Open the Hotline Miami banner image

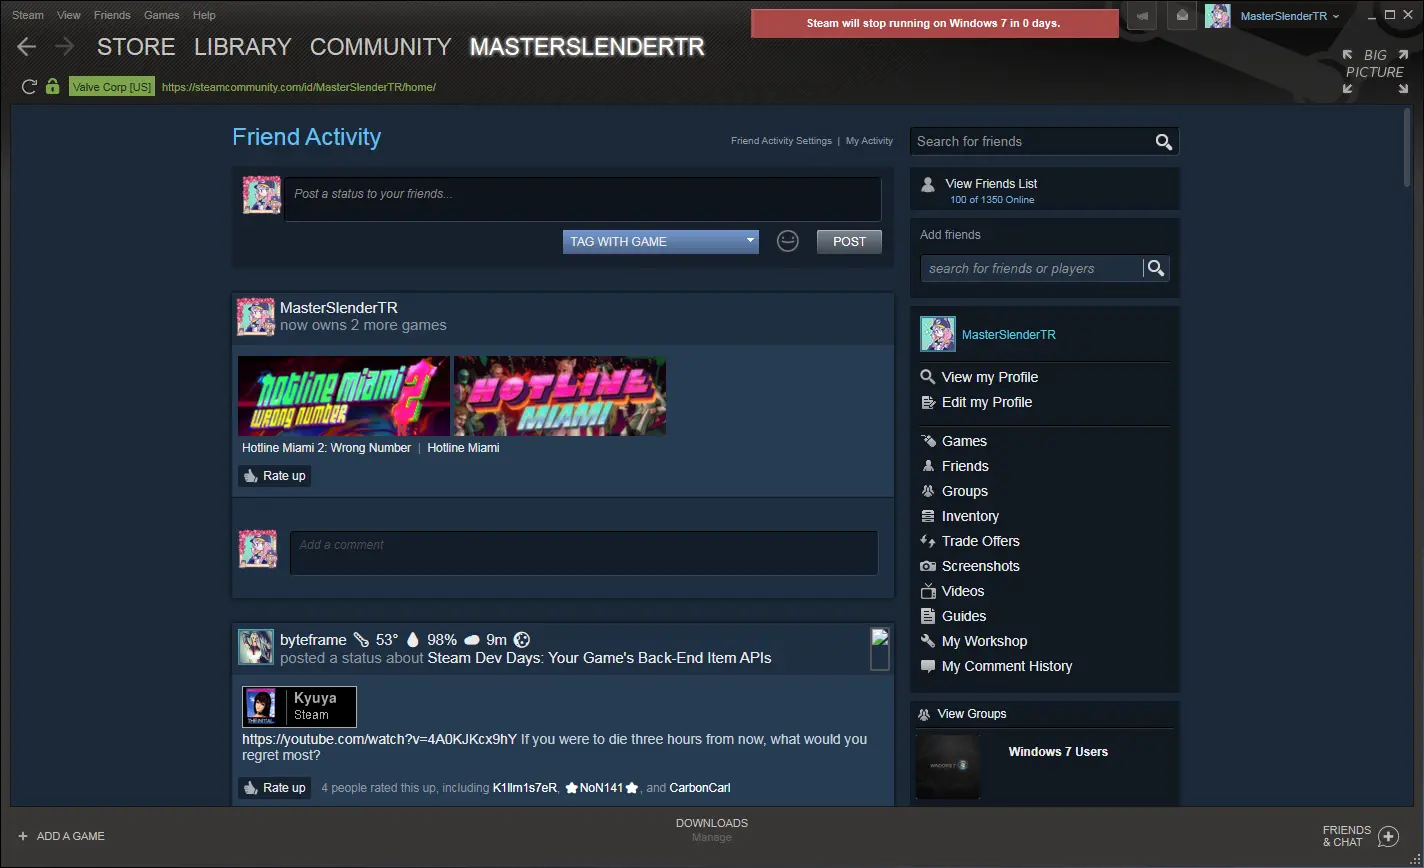pos(560,396)
